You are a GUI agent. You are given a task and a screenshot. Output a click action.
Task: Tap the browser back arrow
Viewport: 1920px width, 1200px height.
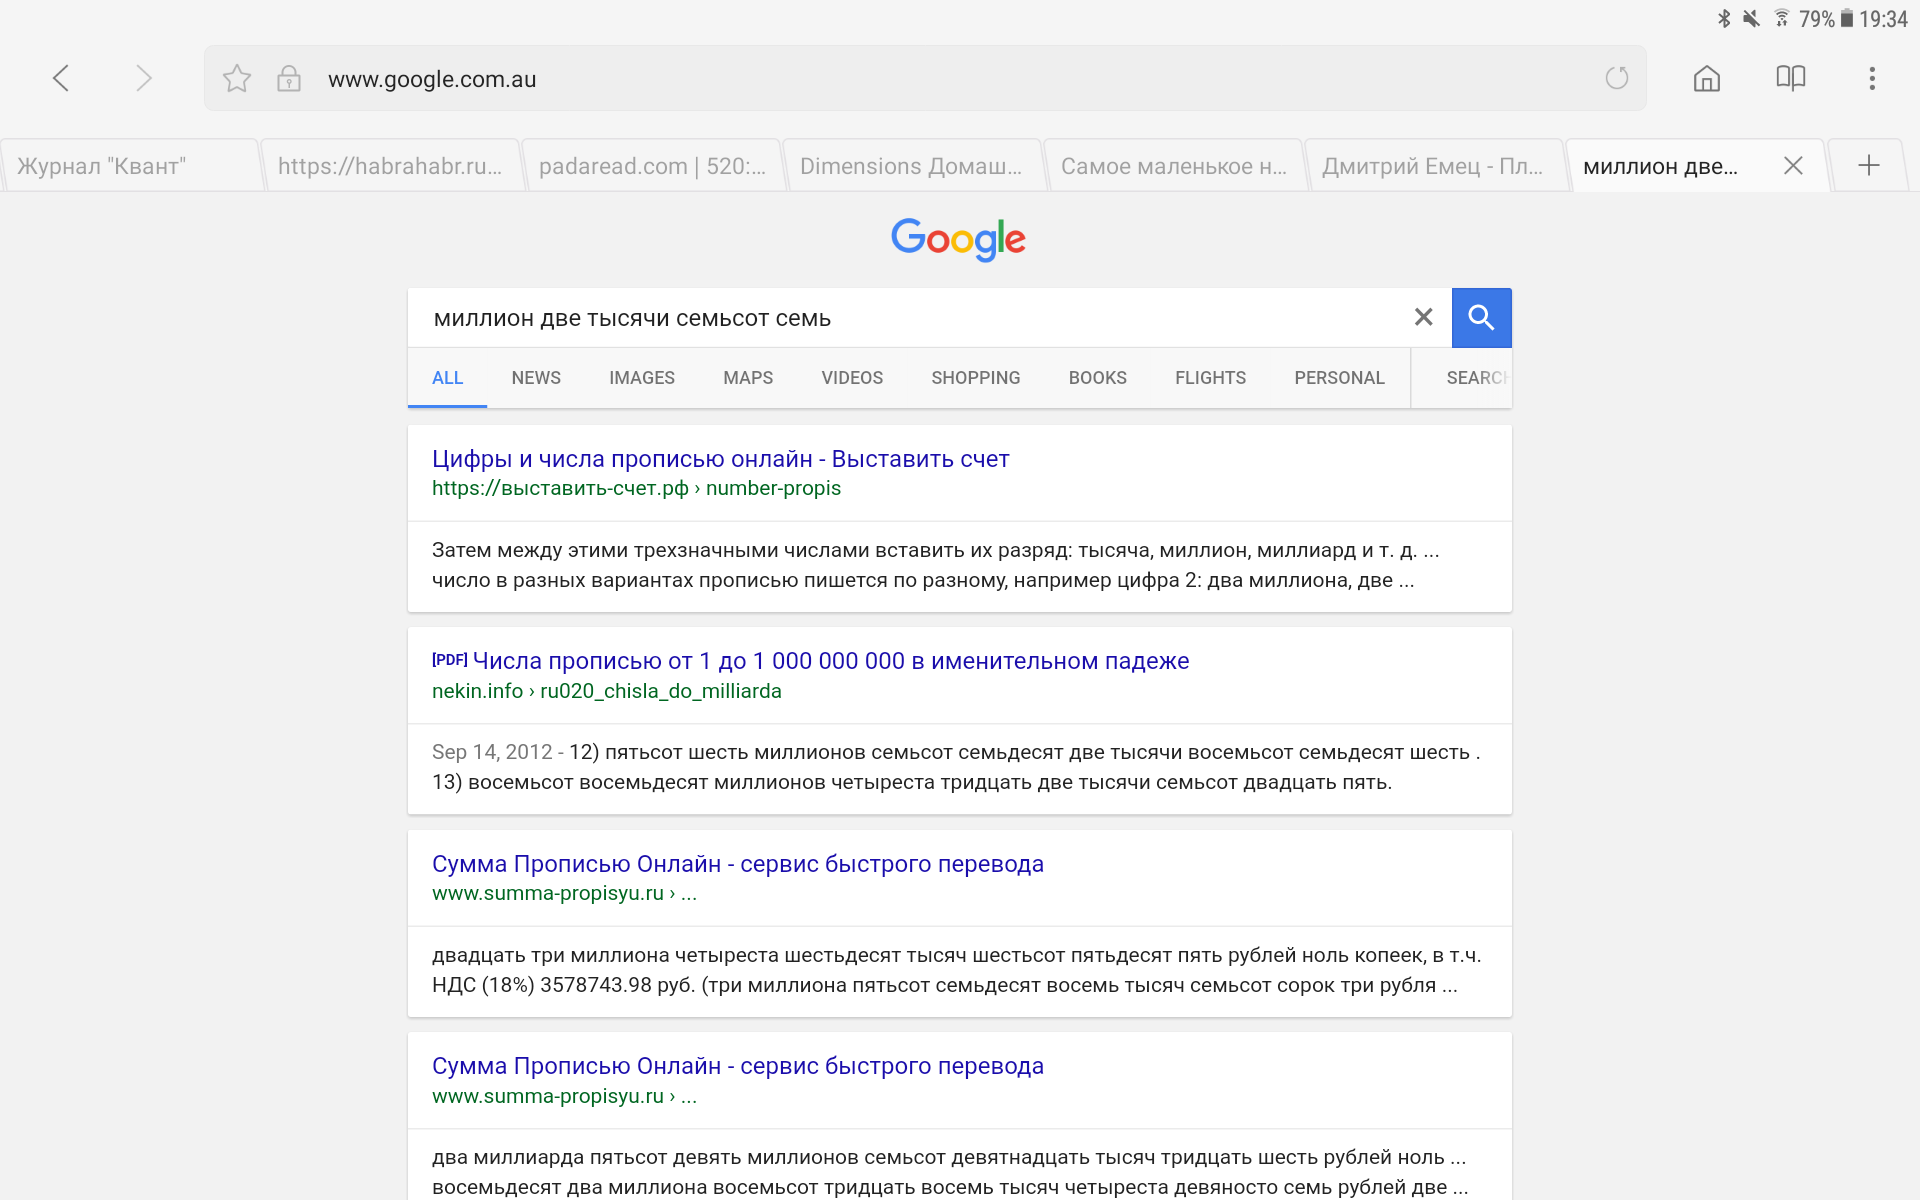coord(61,78)
